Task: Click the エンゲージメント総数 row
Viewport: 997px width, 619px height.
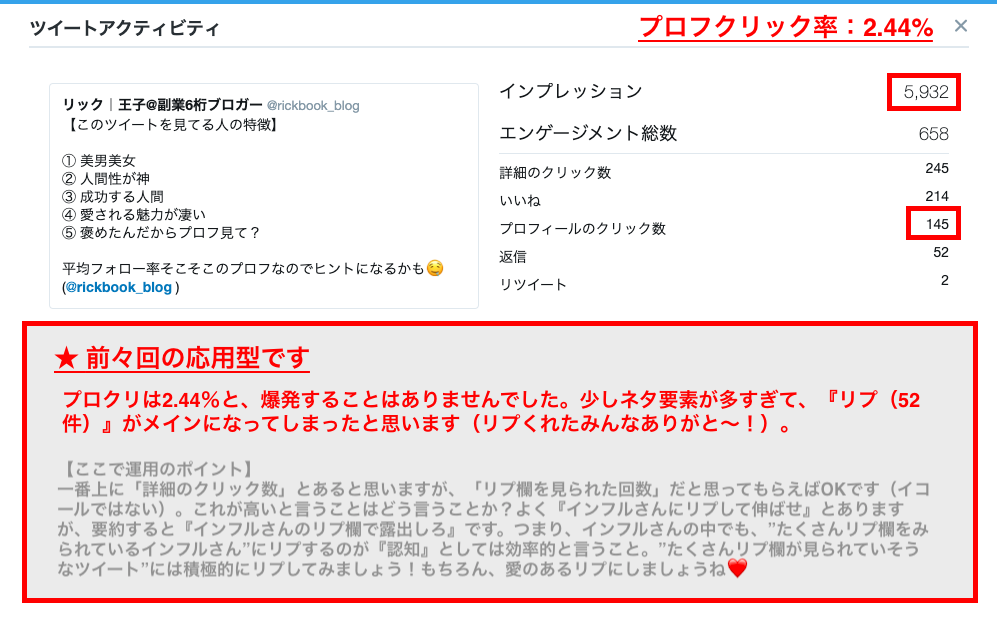Action: (x=724, y=133)
